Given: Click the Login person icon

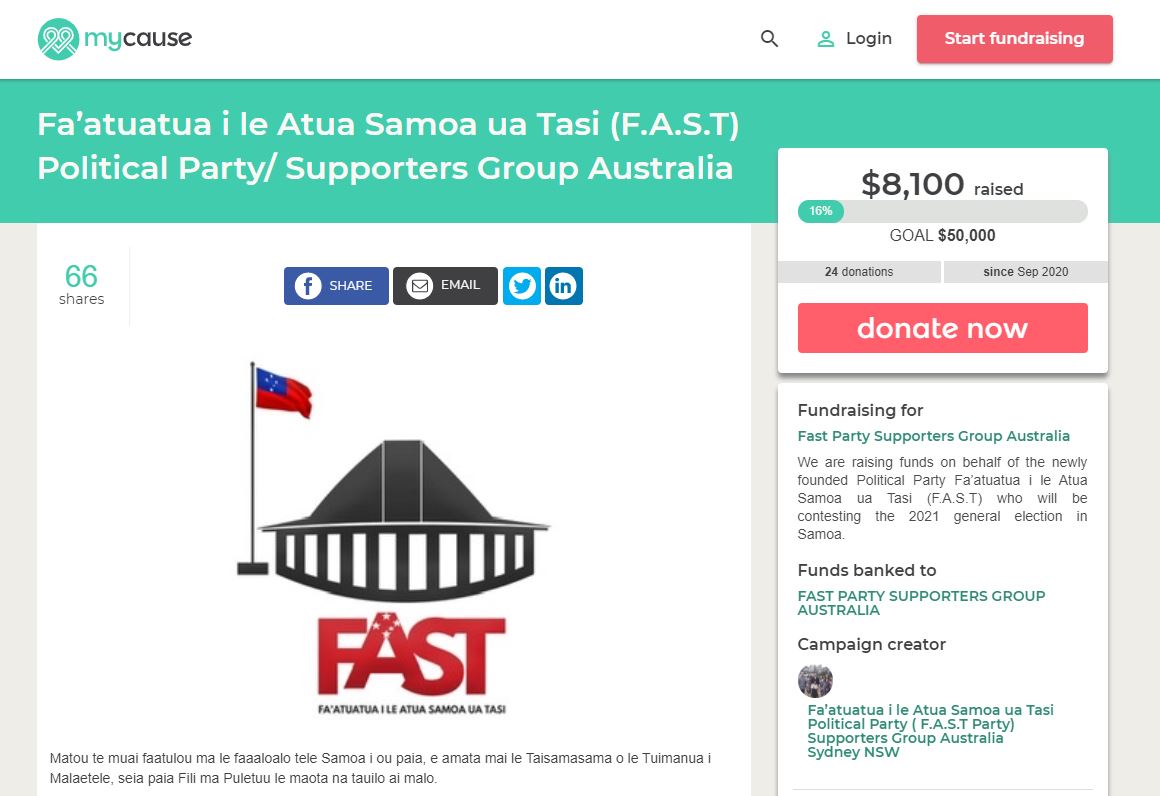Looking at the screenshot, I should (825, 38).
